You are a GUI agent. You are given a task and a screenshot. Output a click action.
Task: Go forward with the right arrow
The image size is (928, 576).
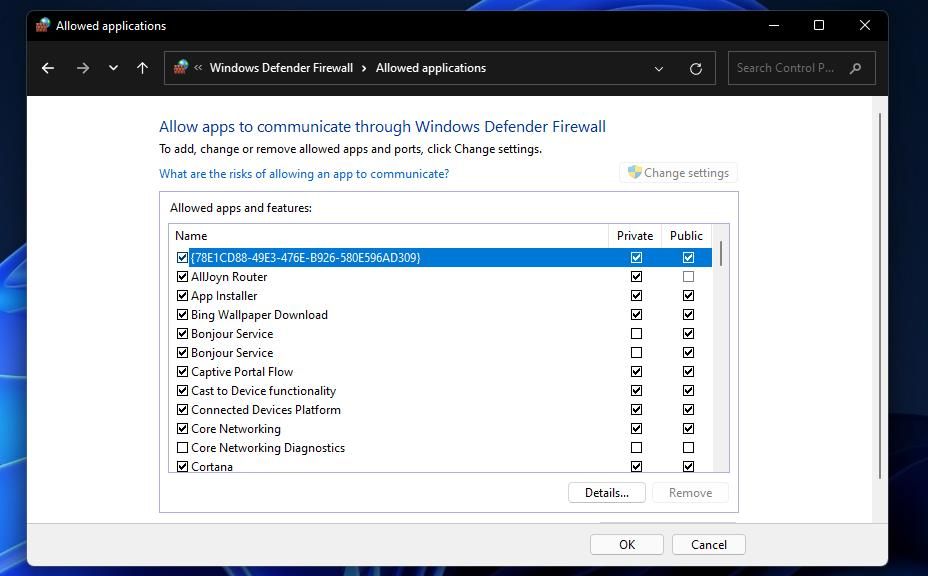[83, 68]
